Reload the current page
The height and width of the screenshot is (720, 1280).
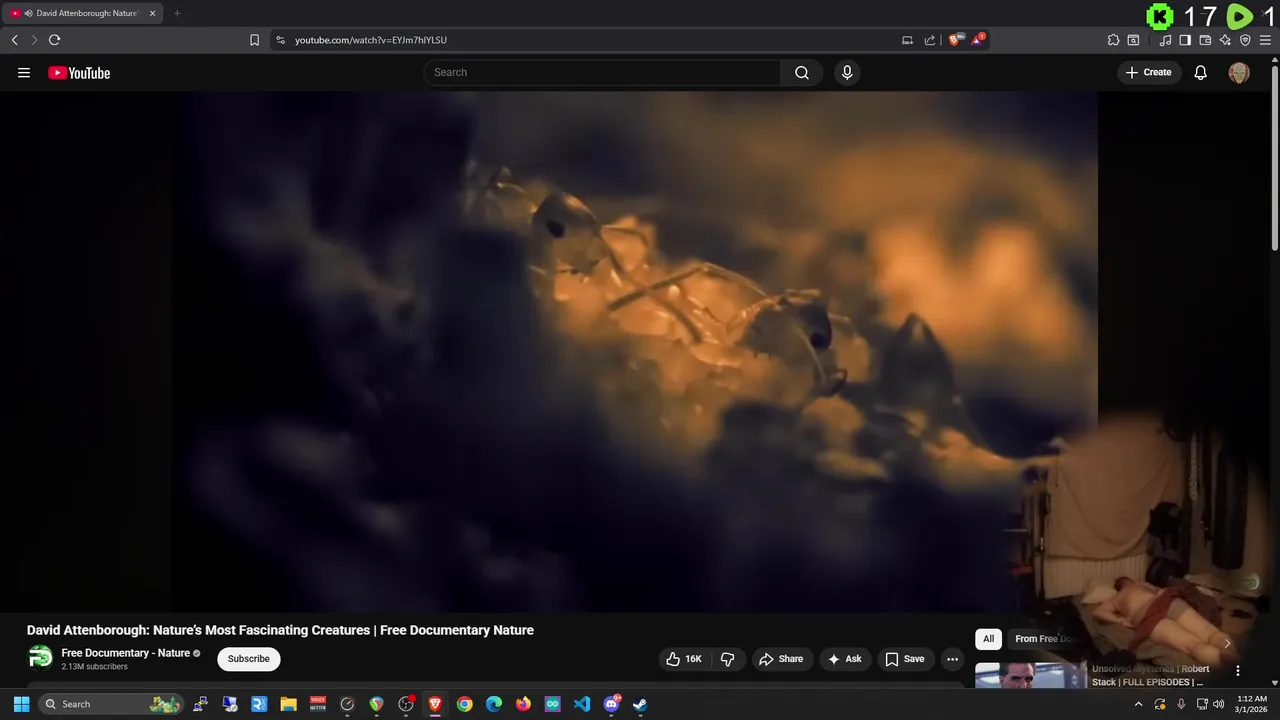pyautogui.click(x=54, y=40)
